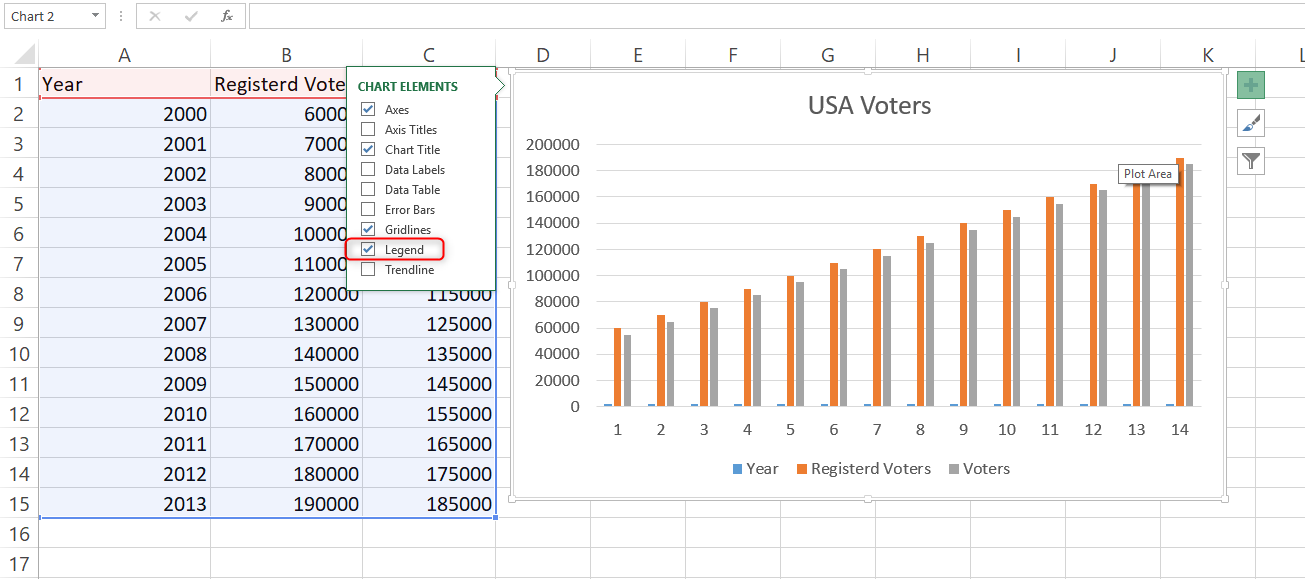Select row 10 header

pos(18,354)
